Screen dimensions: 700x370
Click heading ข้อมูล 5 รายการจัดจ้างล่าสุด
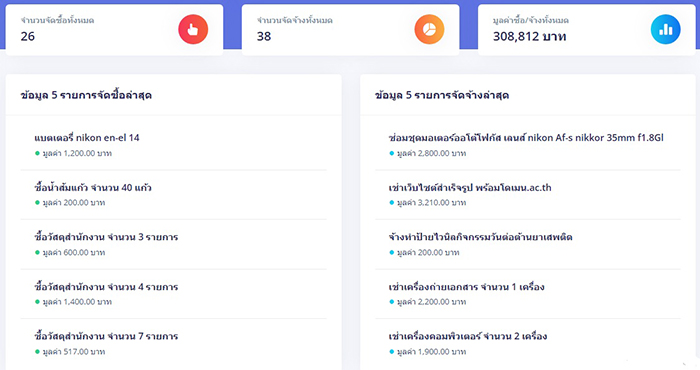442,95
